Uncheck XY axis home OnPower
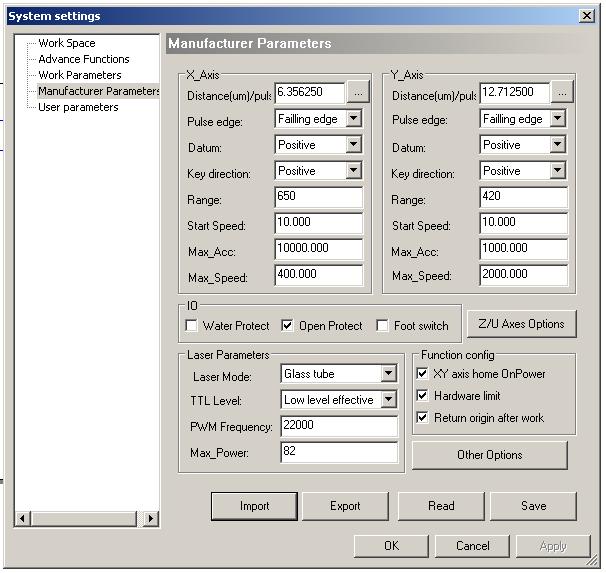 (x=422, y=374)
